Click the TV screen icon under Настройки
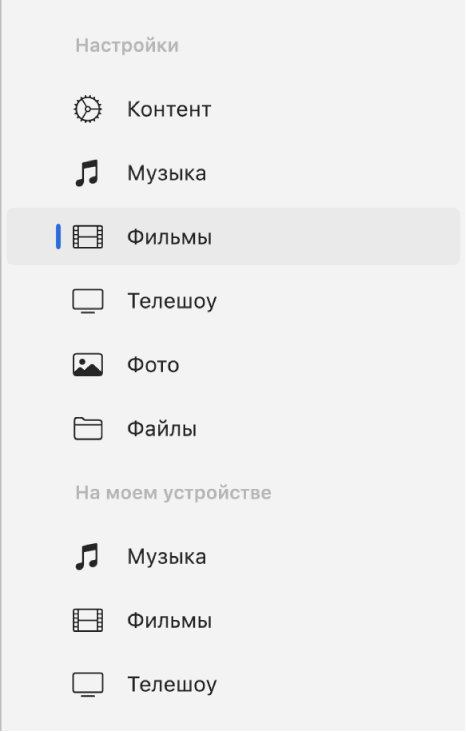 [88, 301]
